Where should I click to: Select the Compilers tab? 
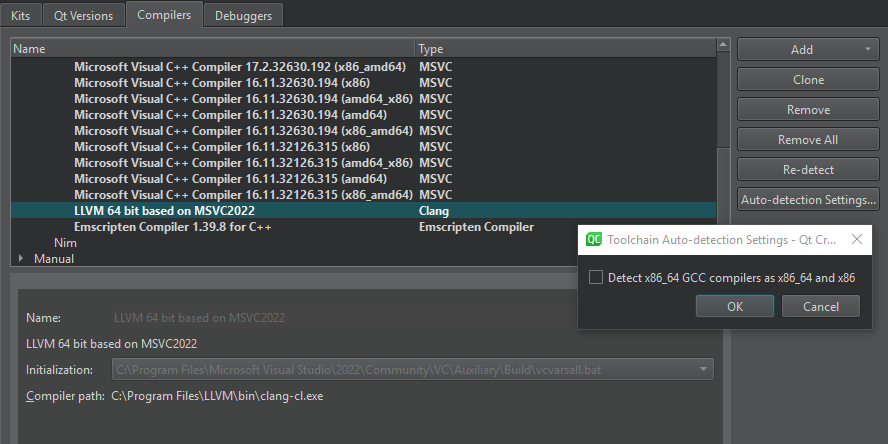[x=164, y=15]
